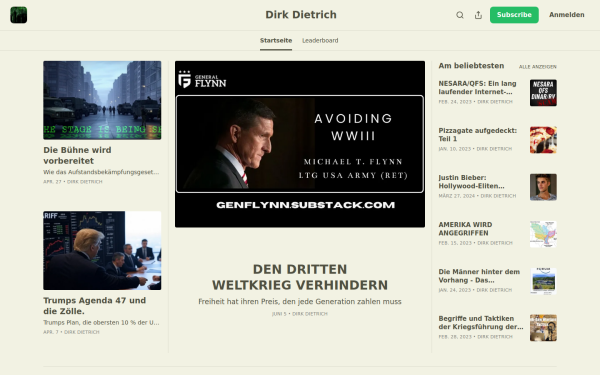The image size is (600, 375).
Task: Click the publication logo icon
Action: 18,15
